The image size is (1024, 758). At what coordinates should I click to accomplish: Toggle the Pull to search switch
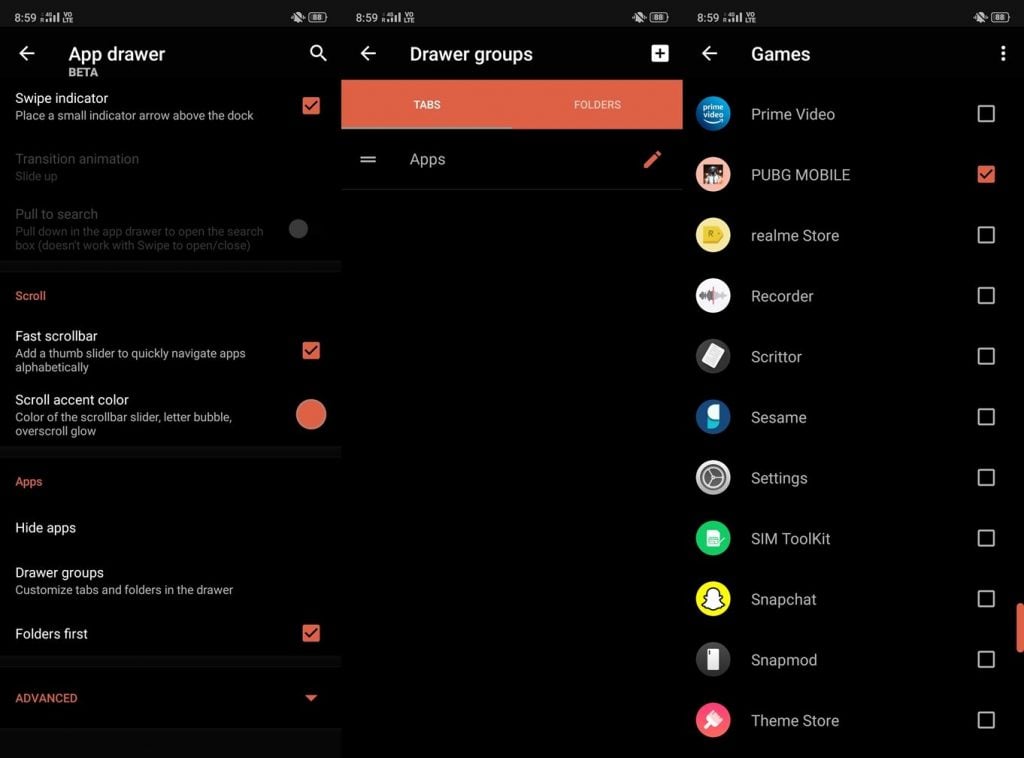[x=298, y=229]
